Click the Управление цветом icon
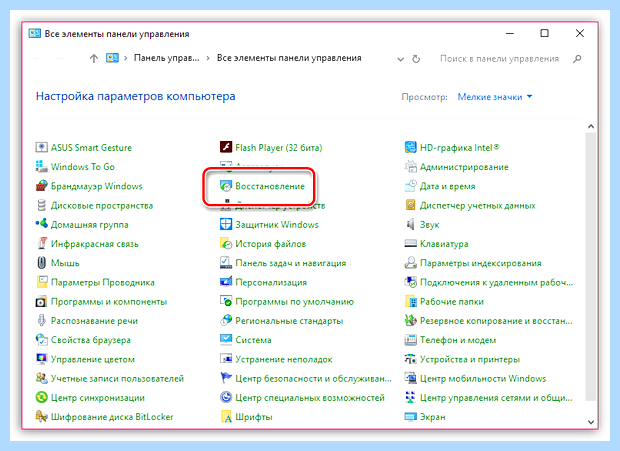Screen dimensions: 620x451 coord(42,359)
